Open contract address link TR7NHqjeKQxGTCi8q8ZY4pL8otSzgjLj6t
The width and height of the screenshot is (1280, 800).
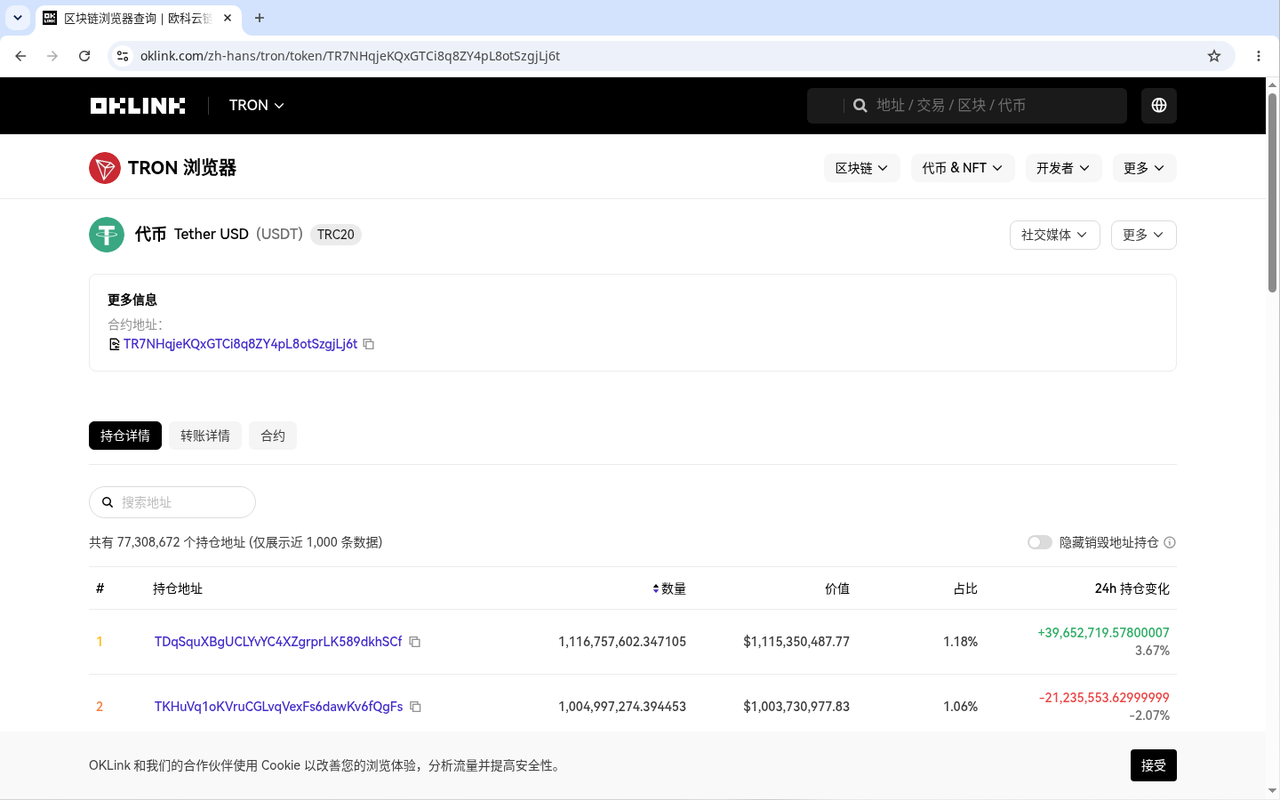[x=240, y=344]
